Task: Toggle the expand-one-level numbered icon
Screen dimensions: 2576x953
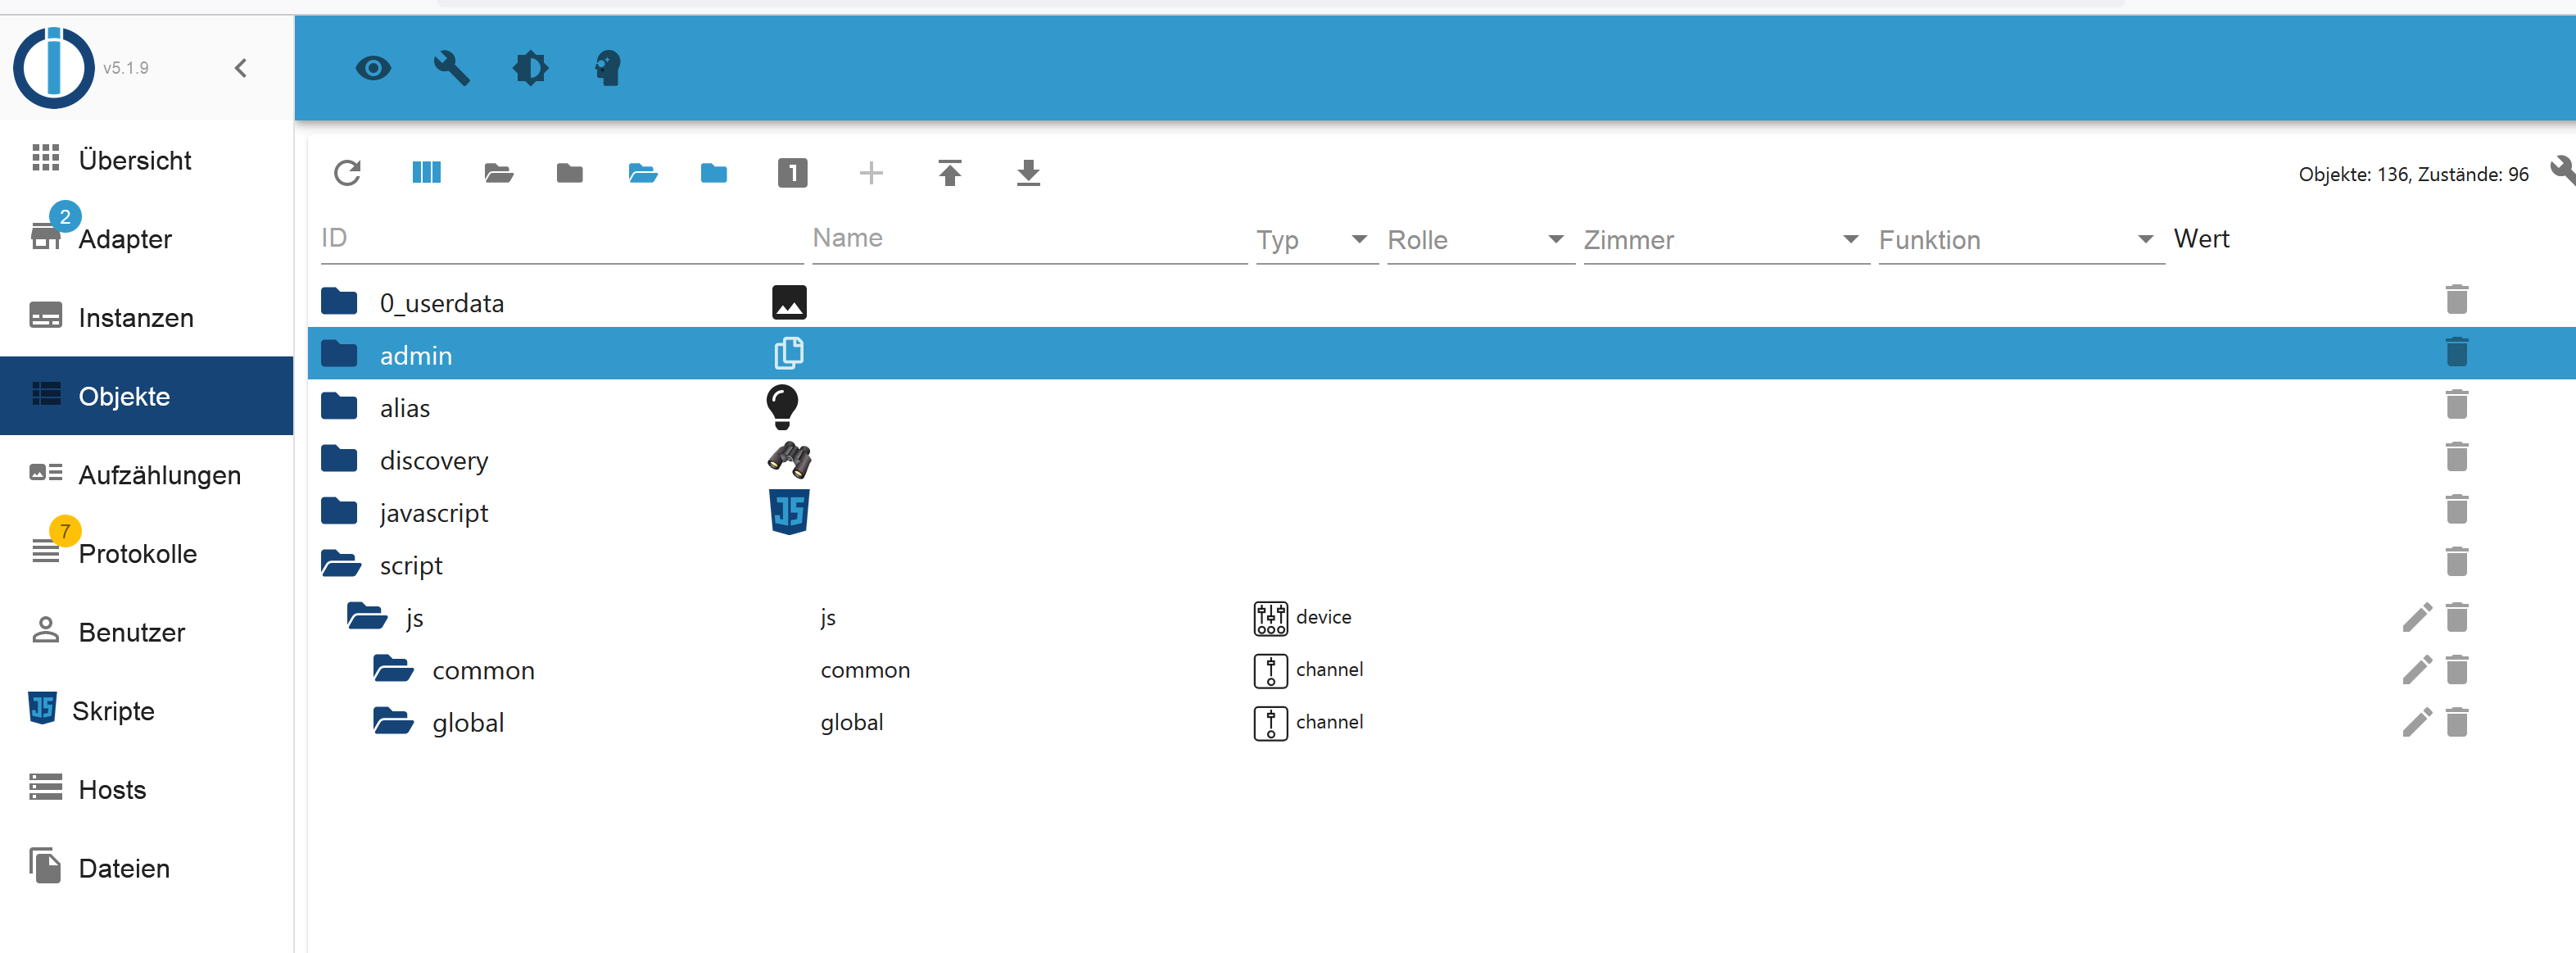Action: point(792,173)
